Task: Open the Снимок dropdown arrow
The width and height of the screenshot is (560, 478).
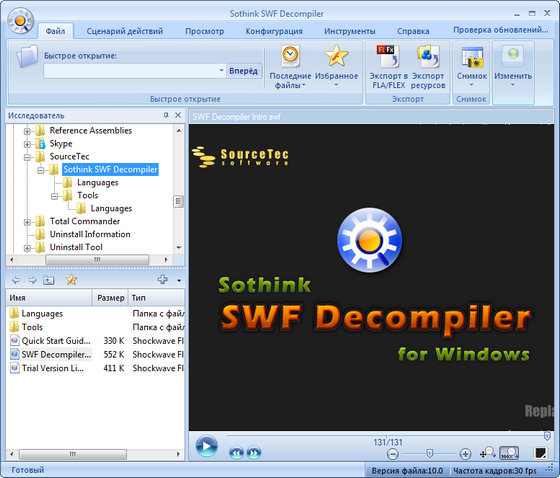Action: [x=471, y=85]
